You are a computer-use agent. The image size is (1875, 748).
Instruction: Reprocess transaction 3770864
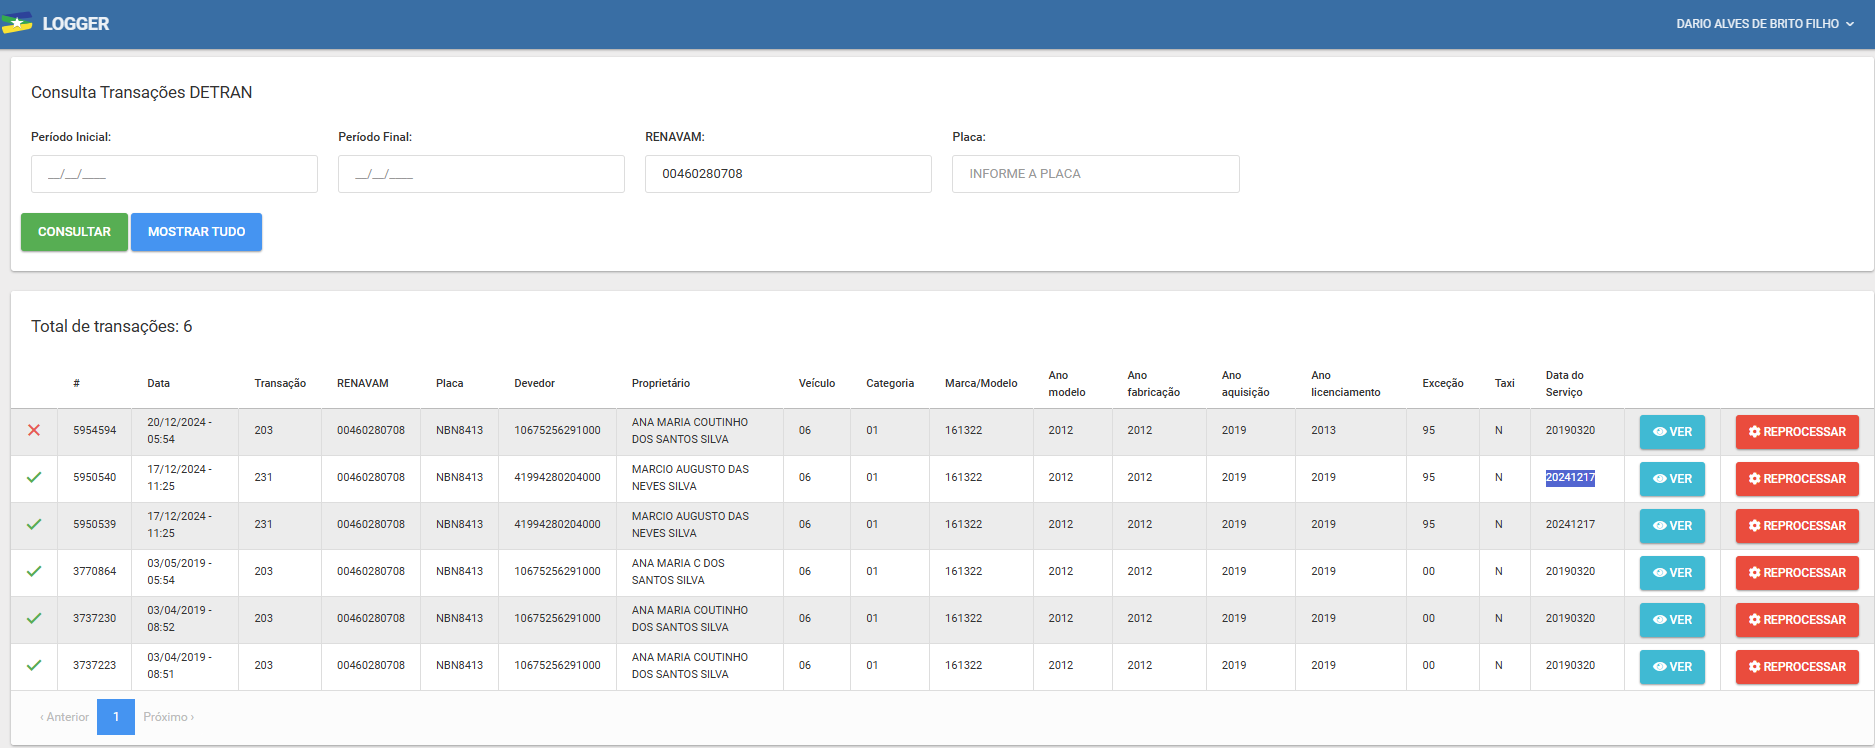click(1796, 573)
